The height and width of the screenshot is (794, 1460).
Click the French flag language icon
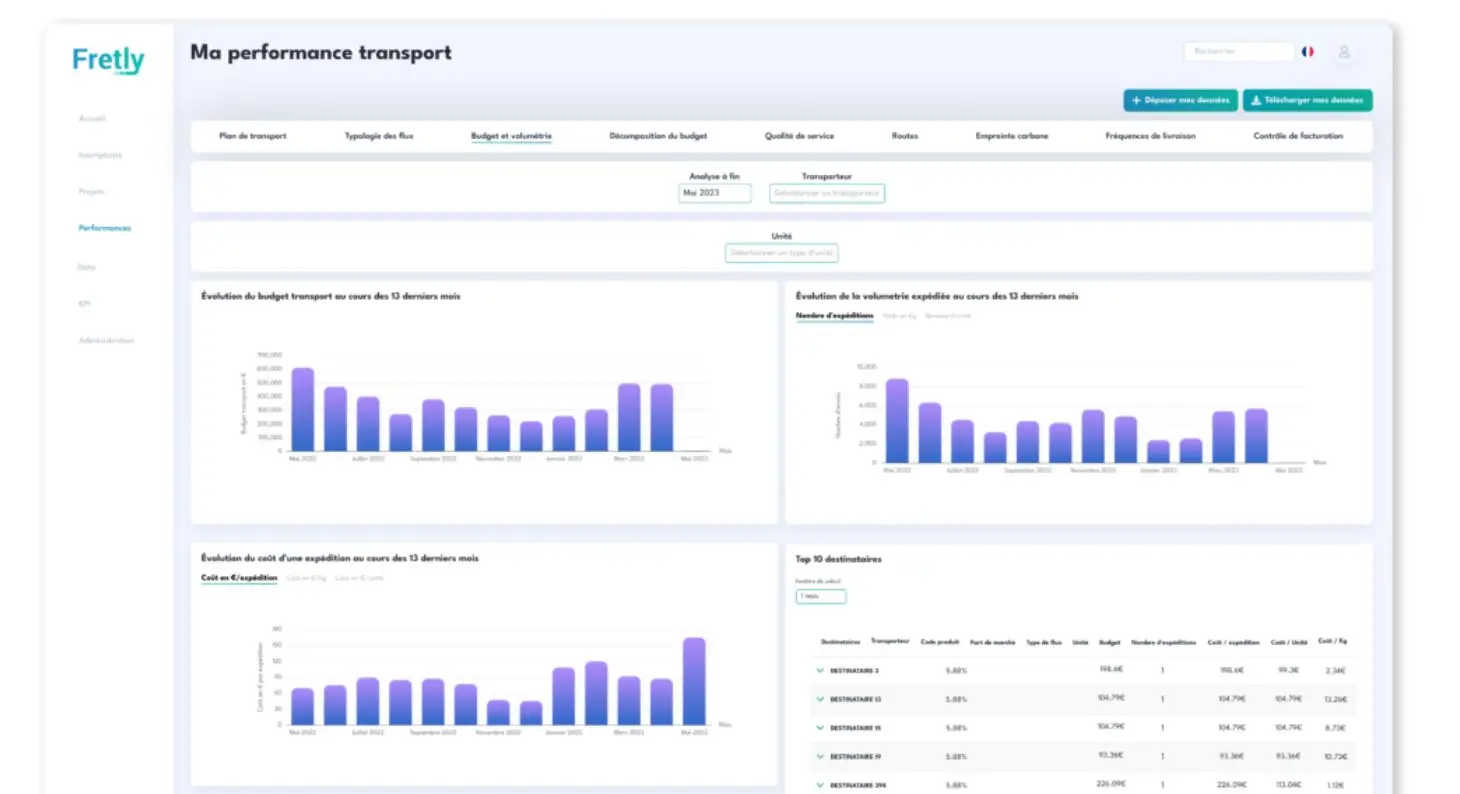1307,51
